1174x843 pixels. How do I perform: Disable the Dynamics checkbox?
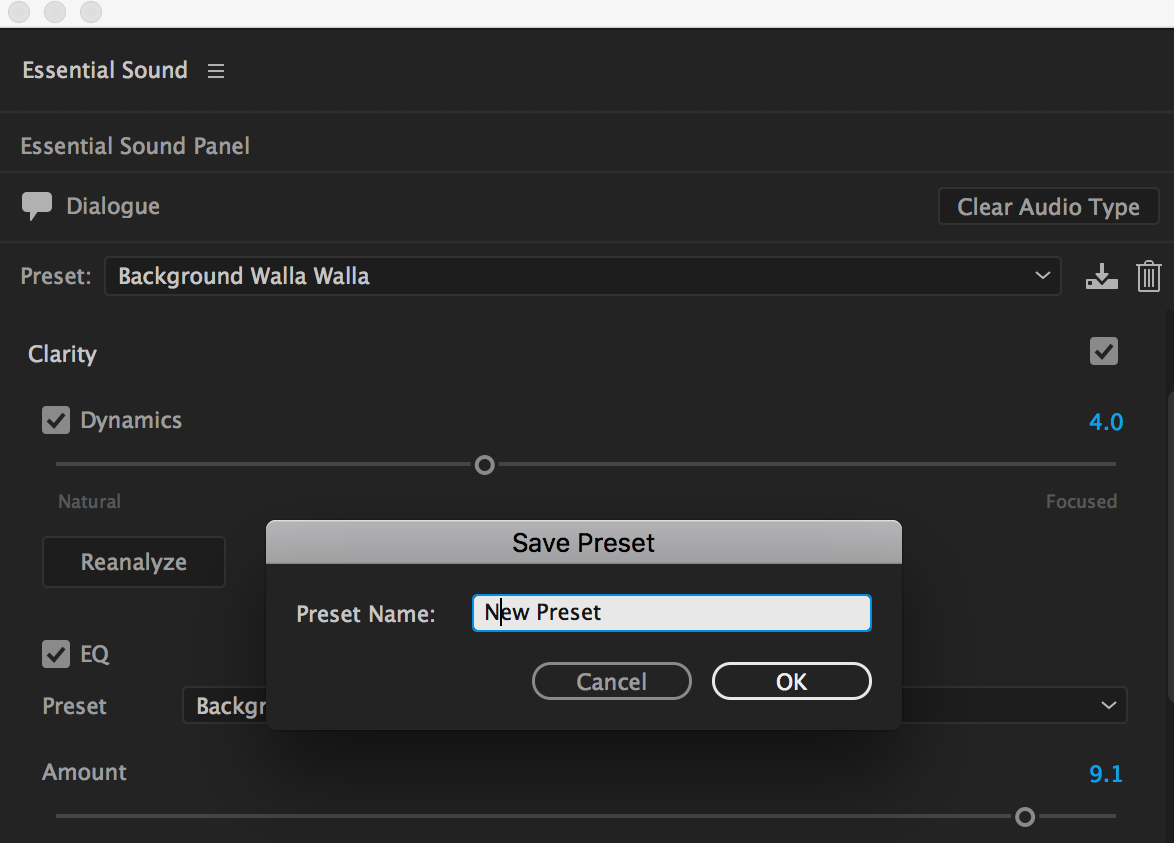point(55,420)
